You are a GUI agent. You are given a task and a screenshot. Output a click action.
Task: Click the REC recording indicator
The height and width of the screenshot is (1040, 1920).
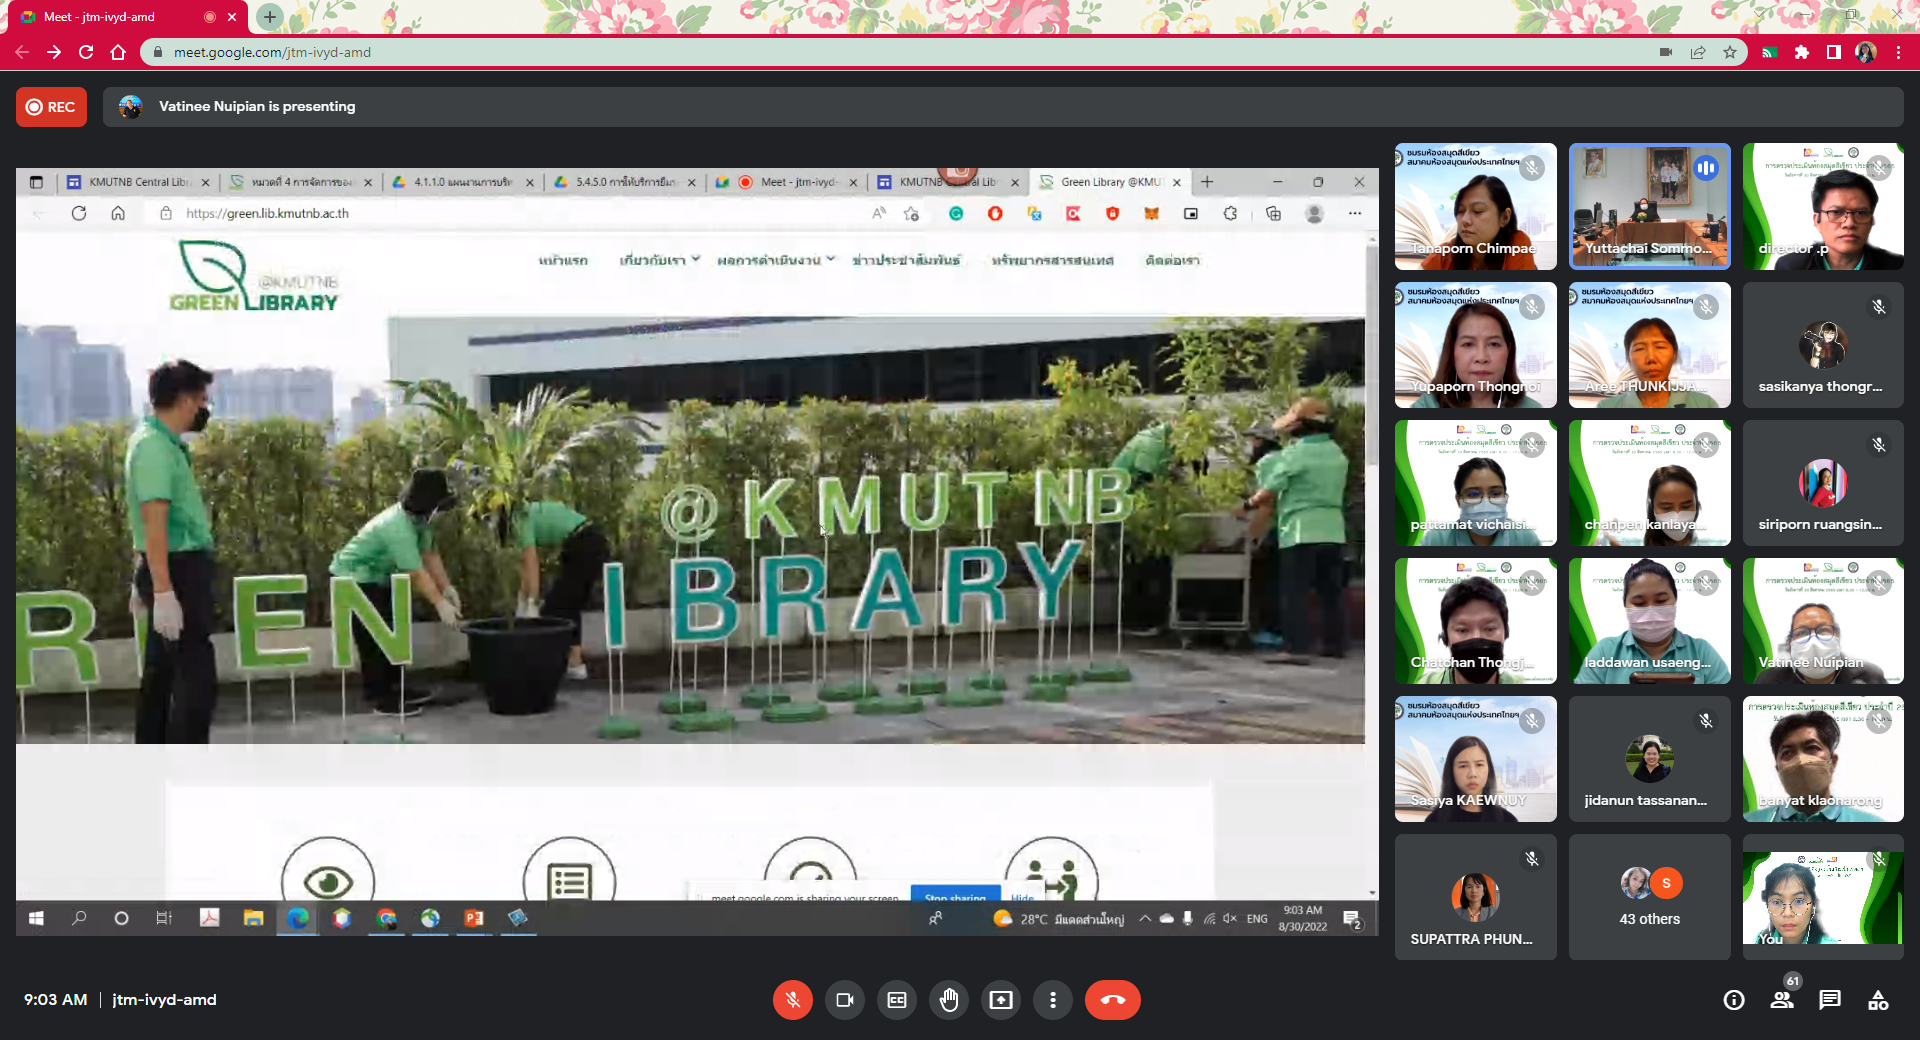tap(51, 107)
